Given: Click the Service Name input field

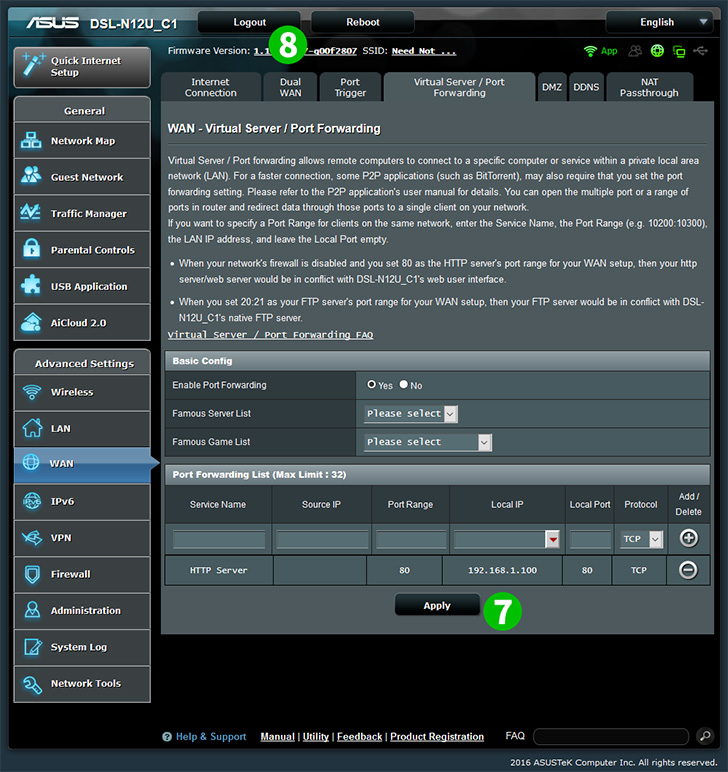Looking at the screenshot, I should (x=219, y=539).
